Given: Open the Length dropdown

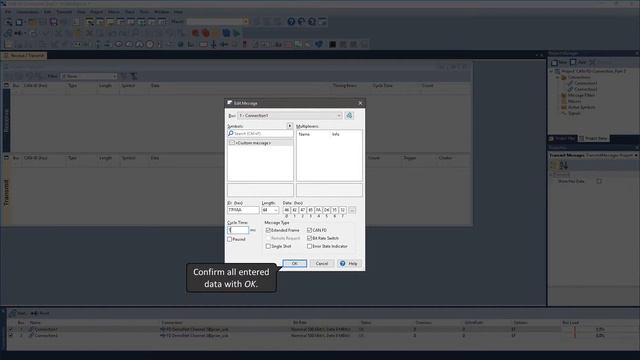Looking at the screenshot, I should (x=270, y=210).
